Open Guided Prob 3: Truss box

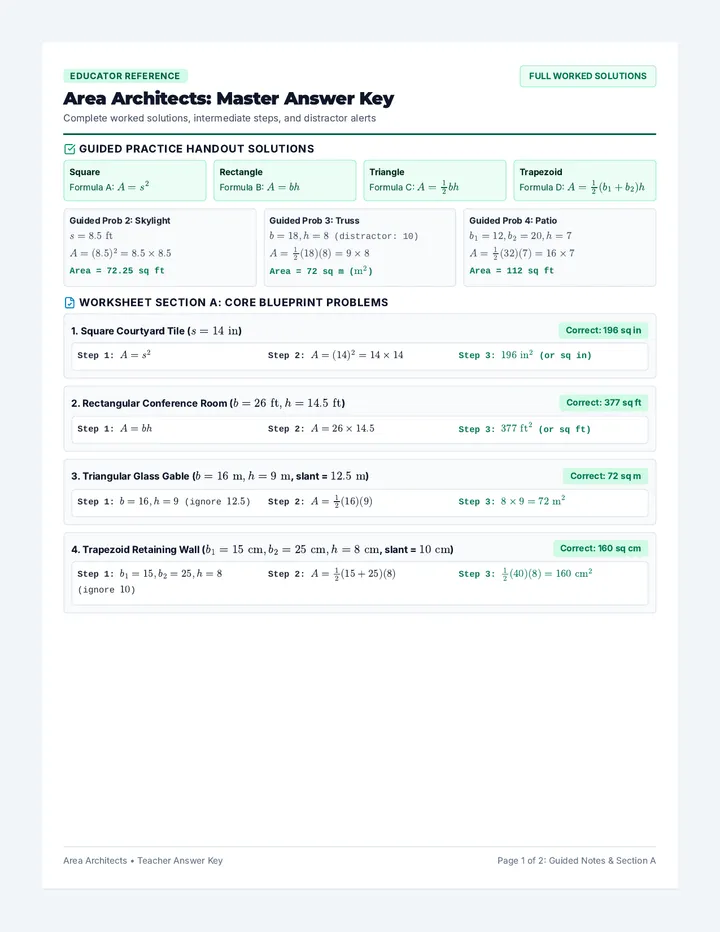pos(360,247)
